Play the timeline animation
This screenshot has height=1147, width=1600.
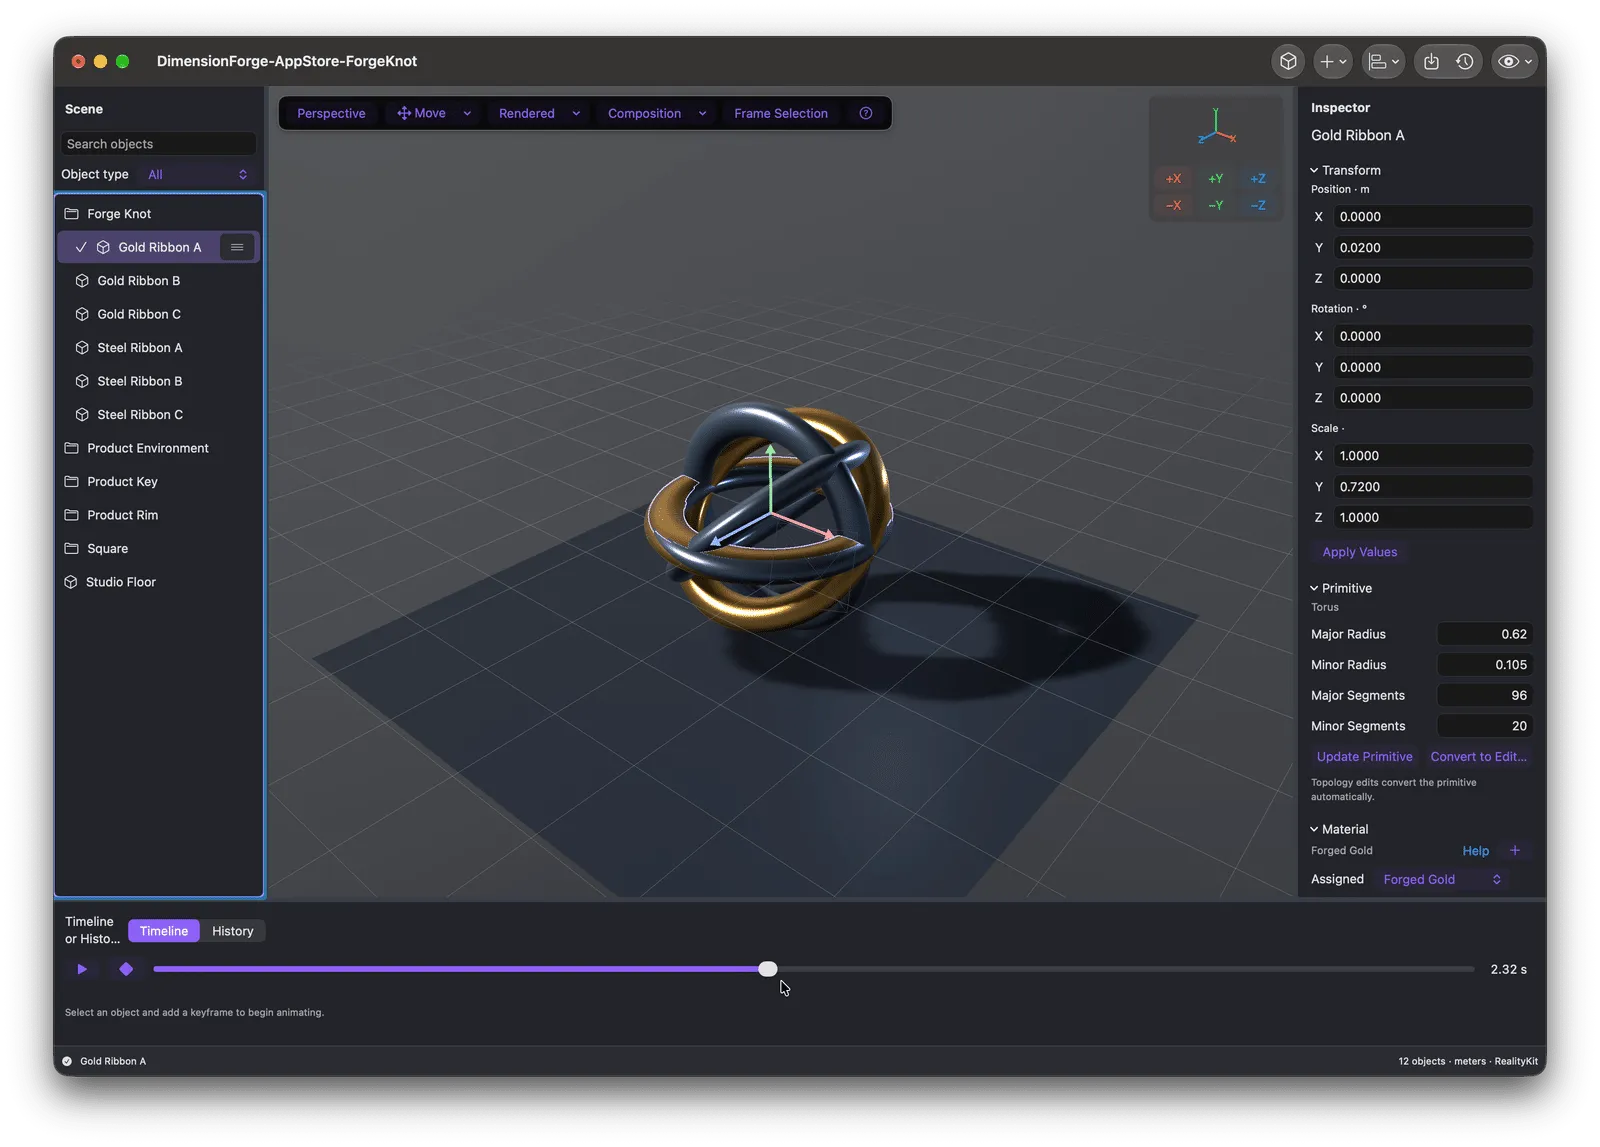82,969
